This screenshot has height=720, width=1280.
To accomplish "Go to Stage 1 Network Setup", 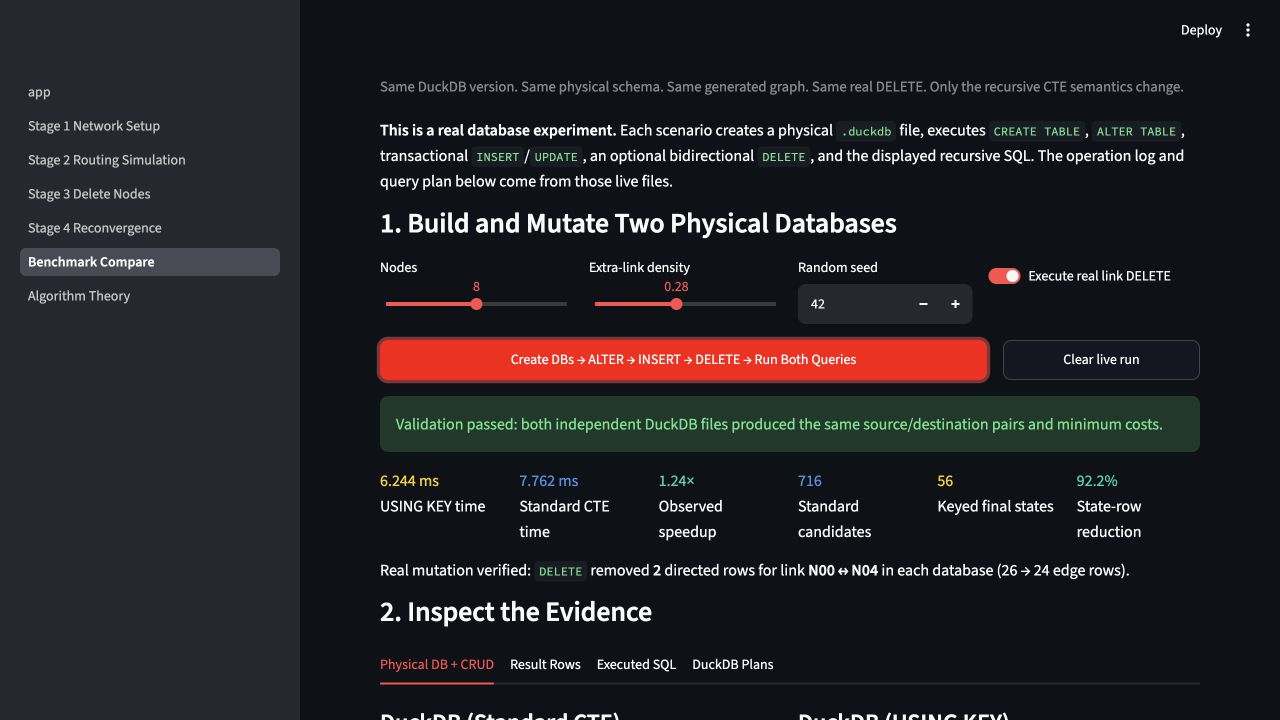I will click(x=150, y=126).
